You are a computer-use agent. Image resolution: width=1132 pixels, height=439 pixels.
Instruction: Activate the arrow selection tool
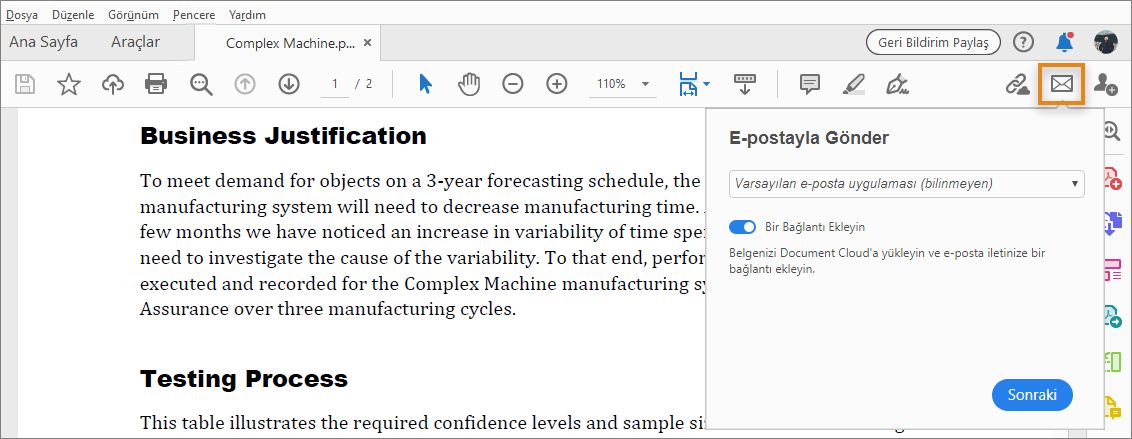click(x=425, y=84)
